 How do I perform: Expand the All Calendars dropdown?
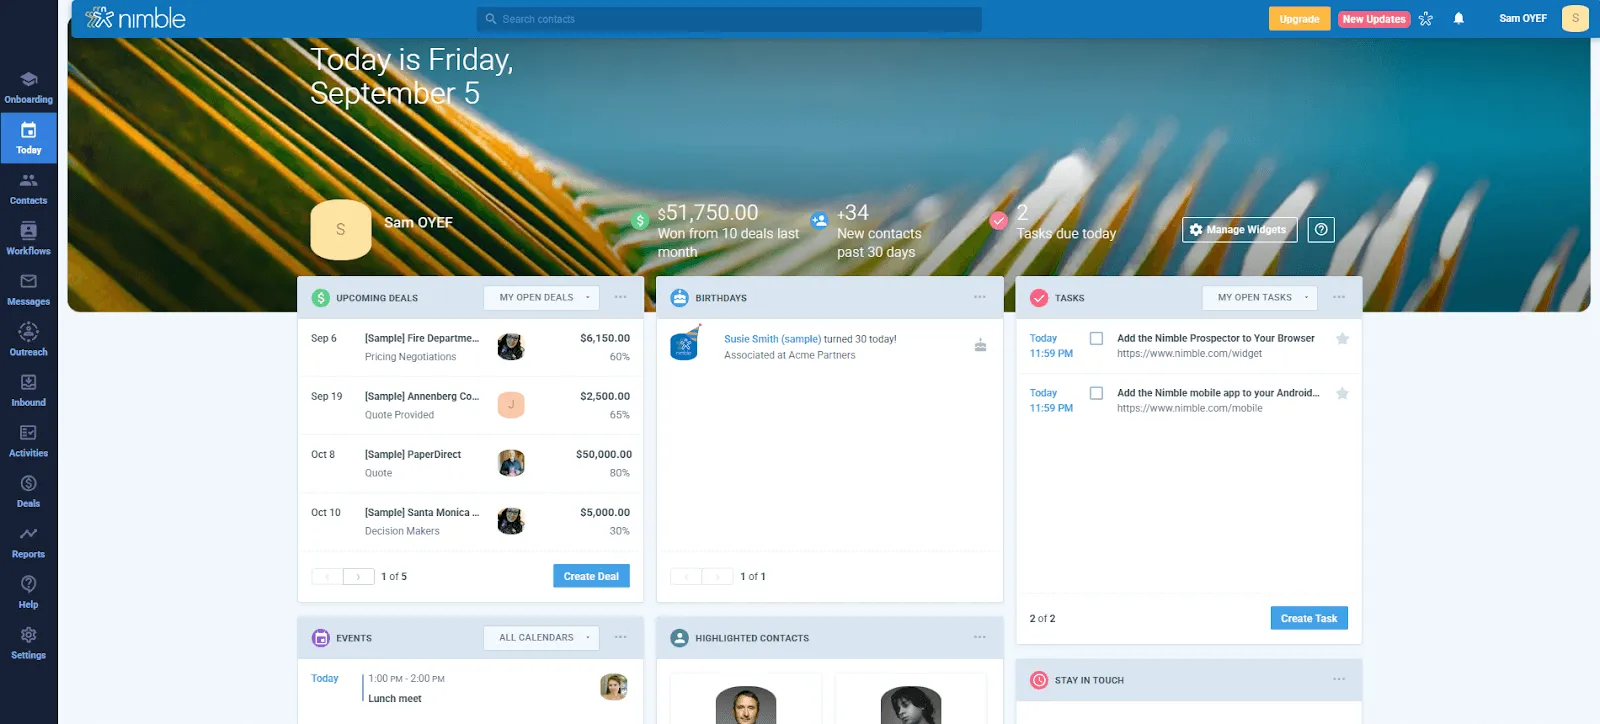(x=541, y=637)
